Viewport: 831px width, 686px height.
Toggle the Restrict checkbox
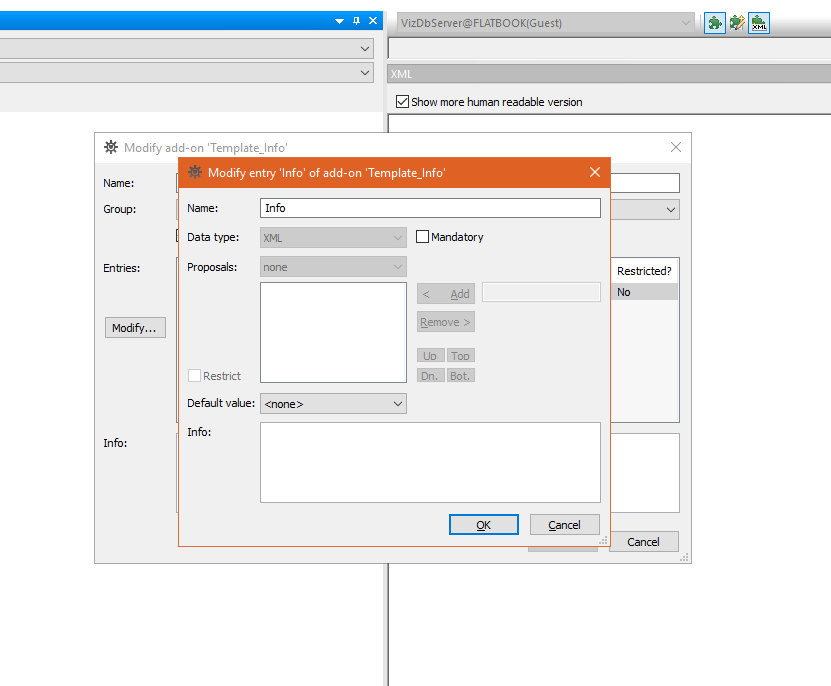pos(195,376)
